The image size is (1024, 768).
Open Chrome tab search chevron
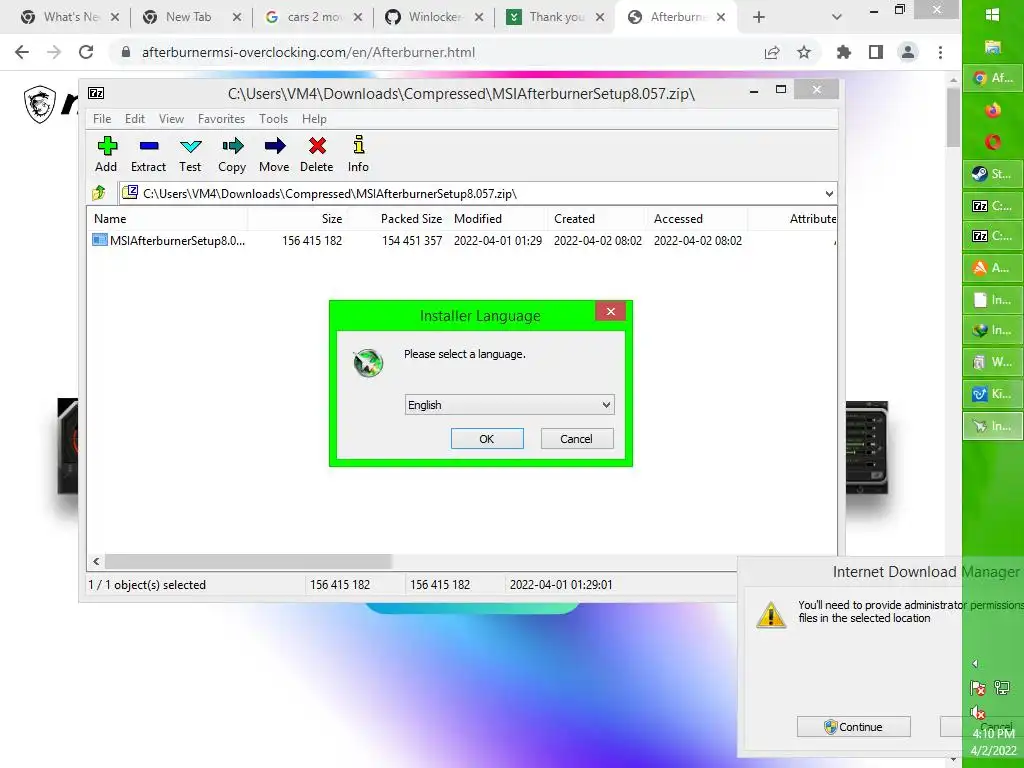[837, 17]
